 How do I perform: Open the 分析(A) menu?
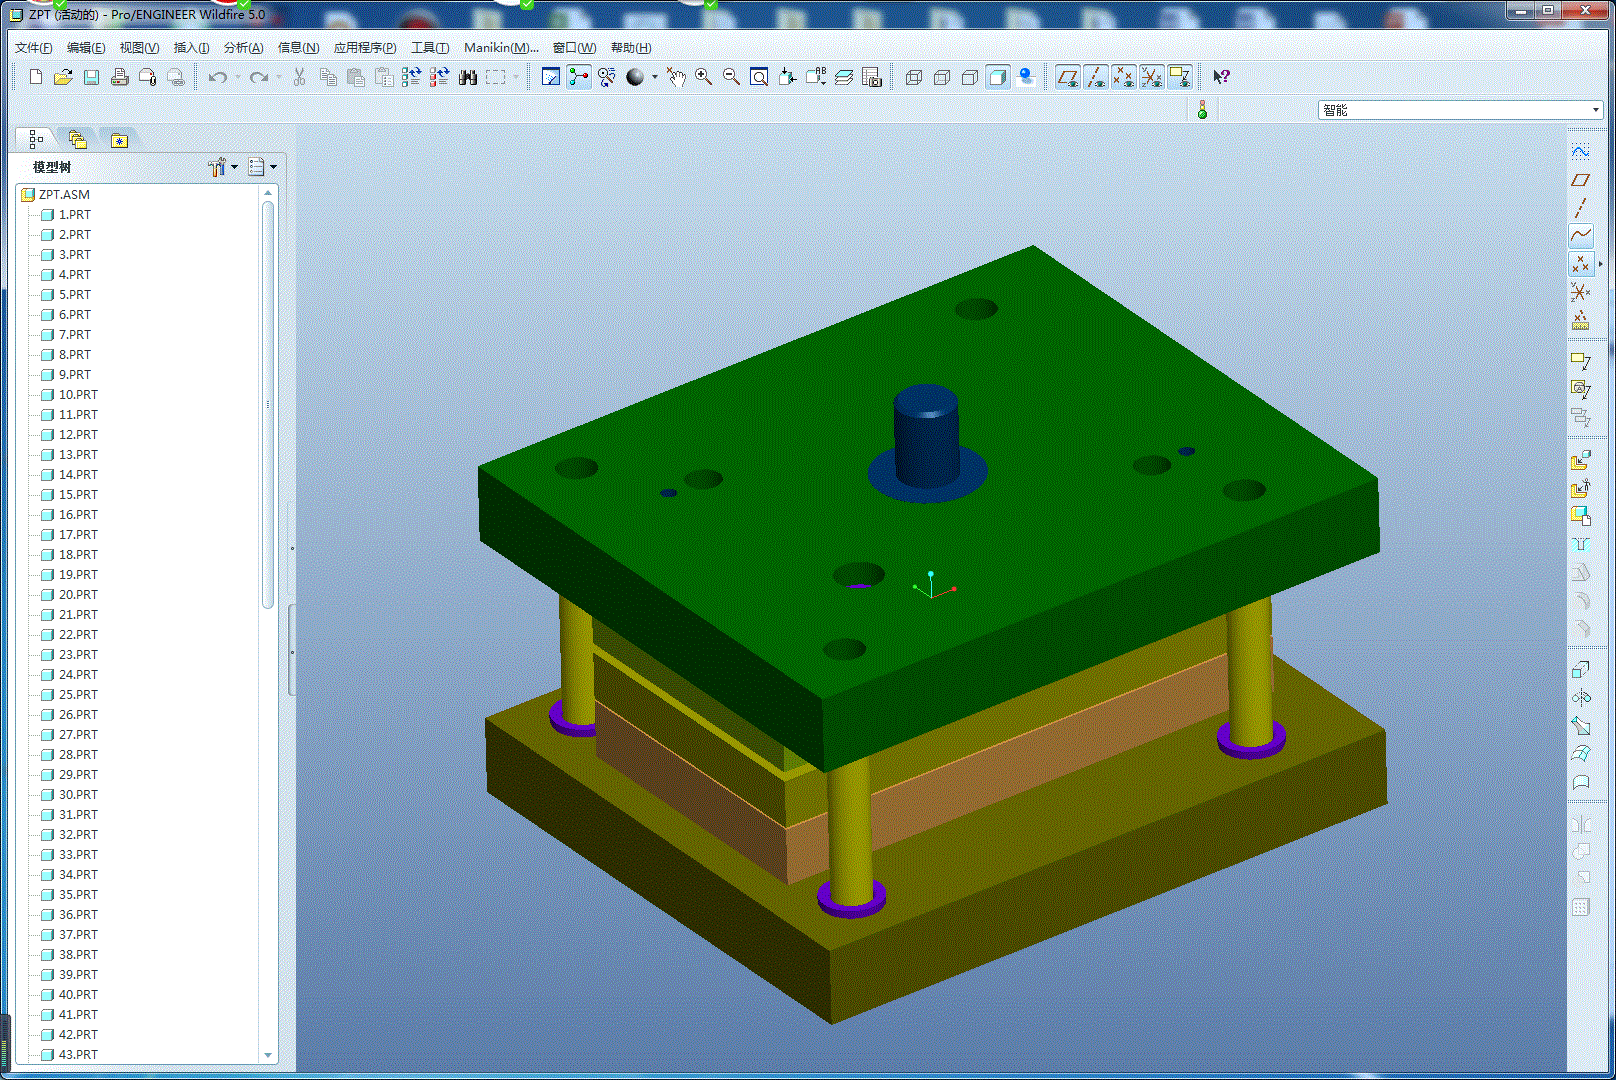pos(243,48)
